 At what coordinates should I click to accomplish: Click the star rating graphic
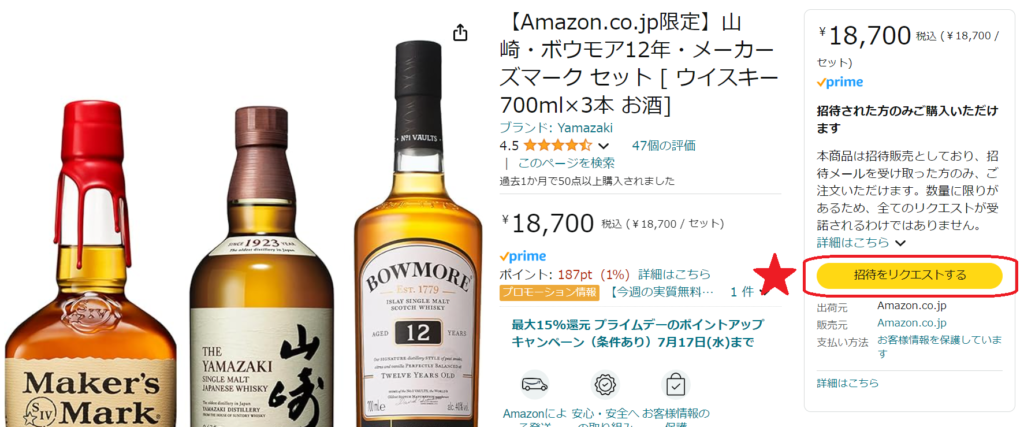click(x=557, y=145)
